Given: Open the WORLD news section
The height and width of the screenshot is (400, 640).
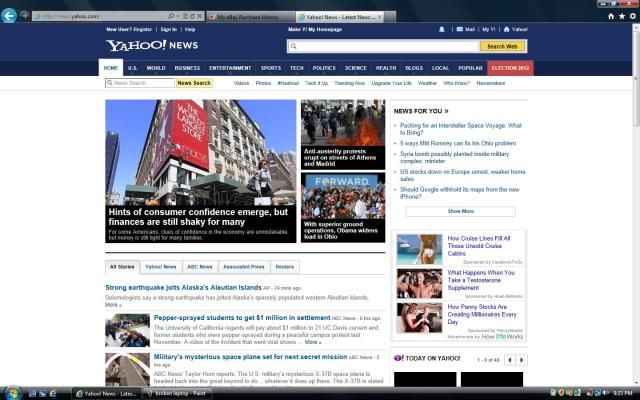Looking at the screenshot, I should [x=156, y=68].
